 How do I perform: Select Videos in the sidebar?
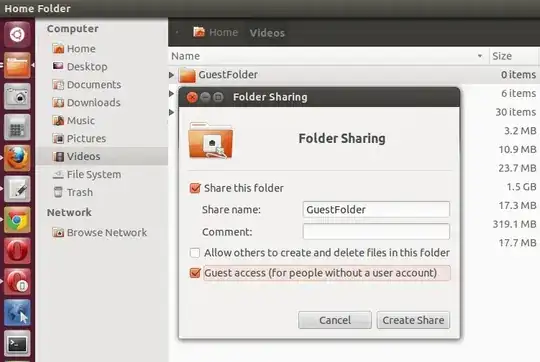102,156
